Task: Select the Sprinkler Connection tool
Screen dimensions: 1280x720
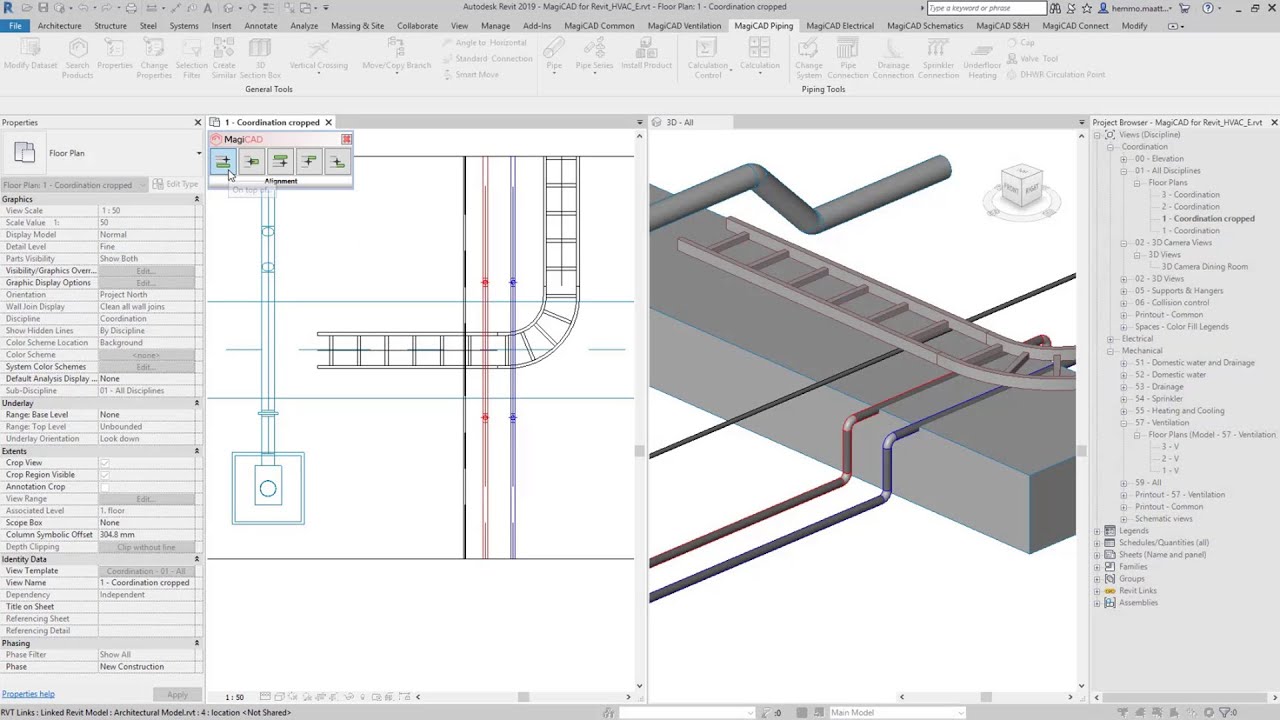Action: 938,58
